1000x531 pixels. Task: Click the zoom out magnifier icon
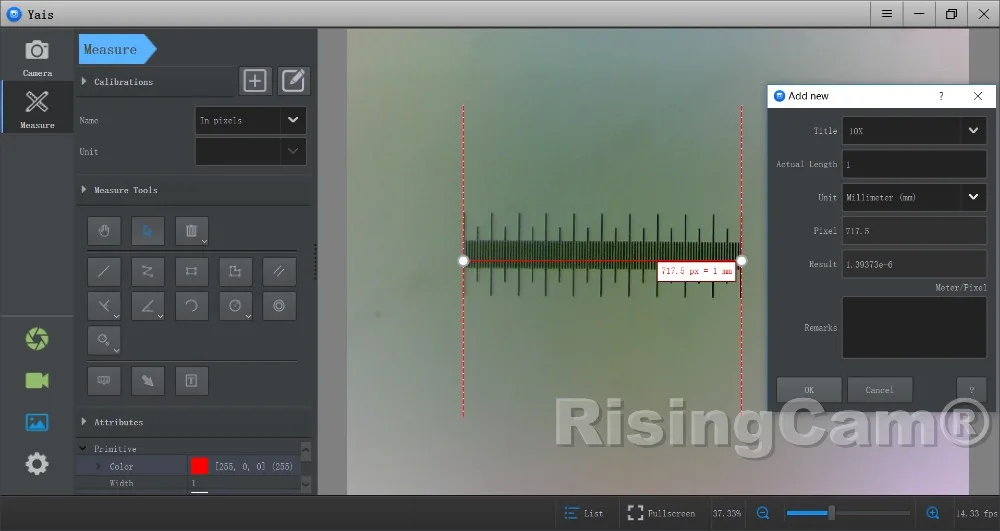763,513
